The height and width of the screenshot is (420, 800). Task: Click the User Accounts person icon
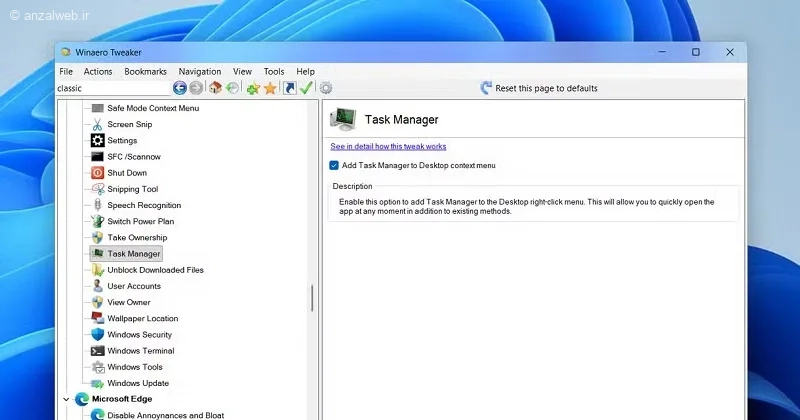tap(97, 286)
